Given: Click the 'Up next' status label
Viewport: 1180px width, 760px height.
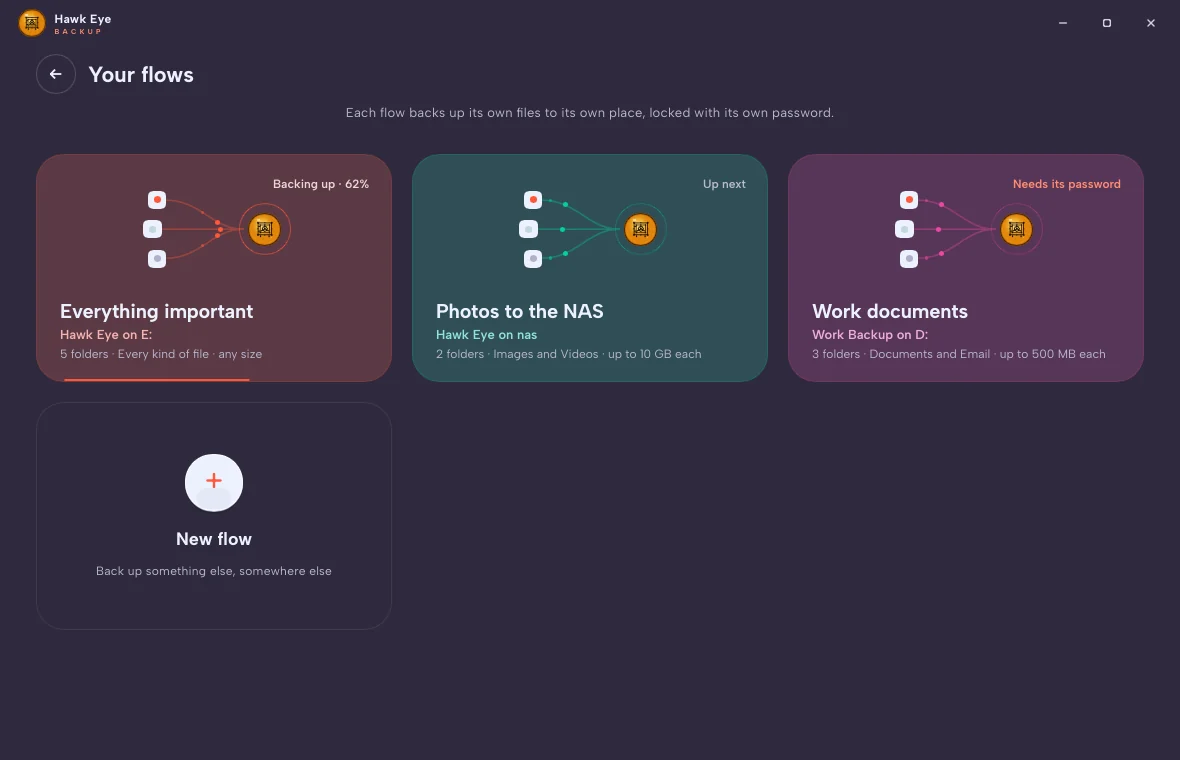Looking at the screenshot, I should coord(724,184).
